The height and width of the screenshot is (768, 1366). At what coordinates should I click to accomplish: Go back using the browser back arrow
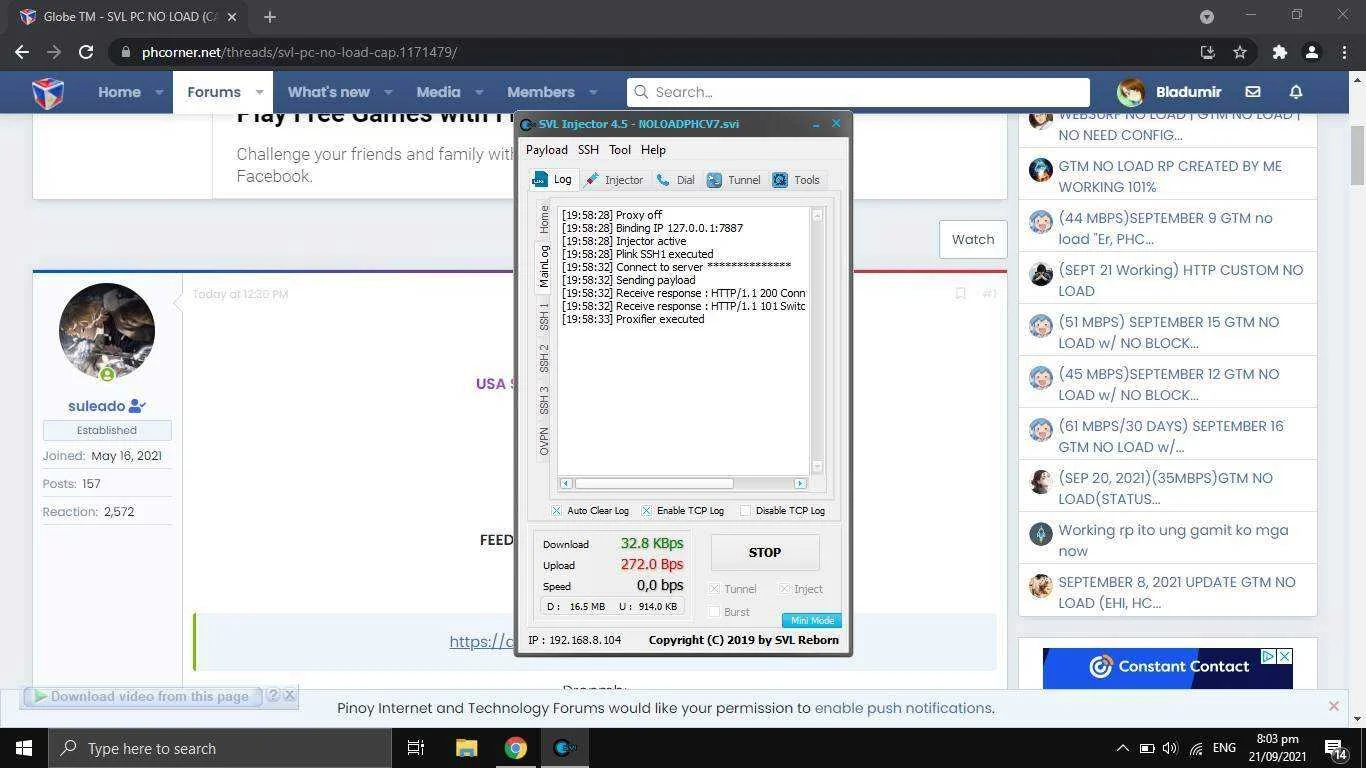[22, 52]
